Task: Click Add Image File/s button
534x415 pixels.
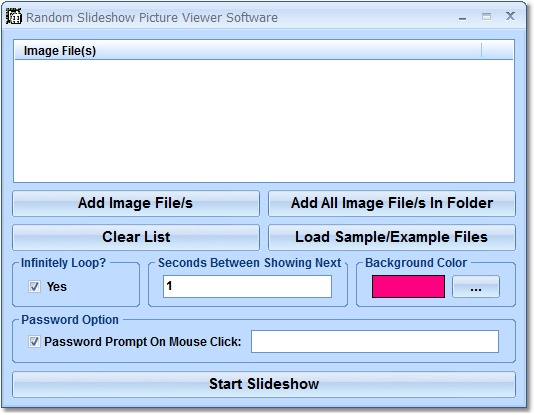Action: (x=136, y=203)
